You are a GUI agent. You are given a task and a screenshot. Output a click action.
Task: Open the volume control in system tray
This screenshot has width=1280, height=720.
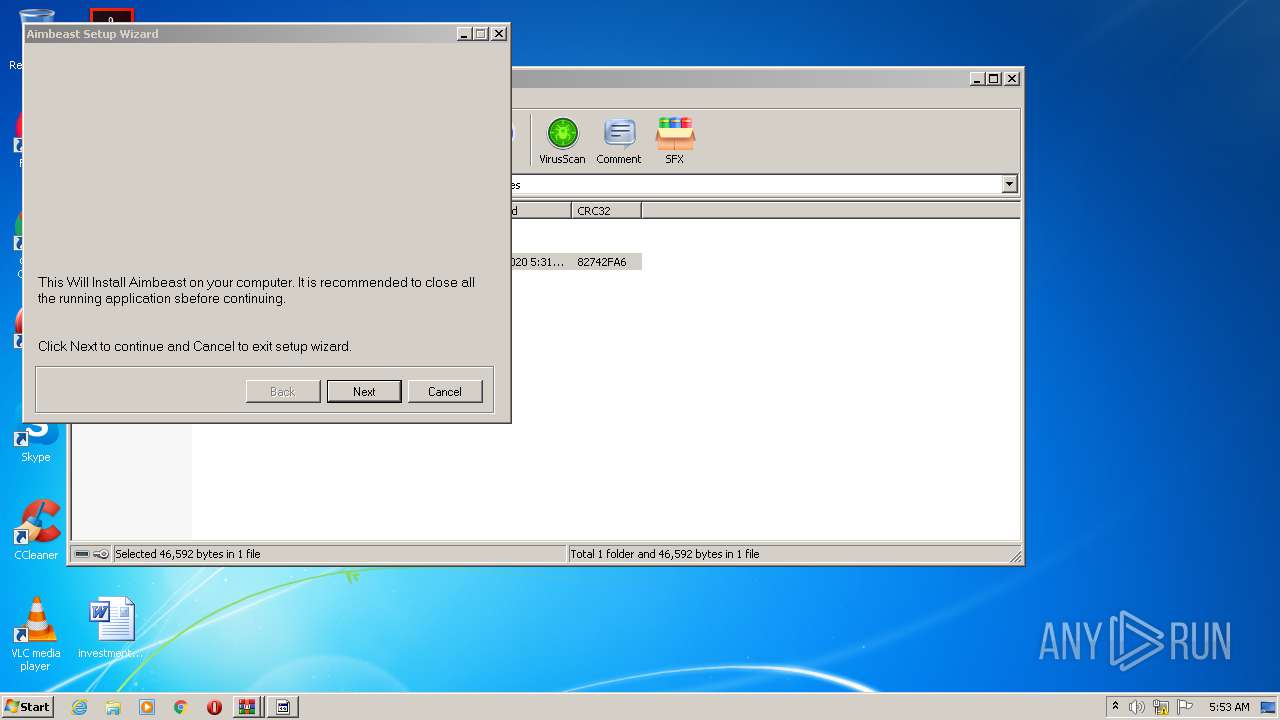[1137, 707]
